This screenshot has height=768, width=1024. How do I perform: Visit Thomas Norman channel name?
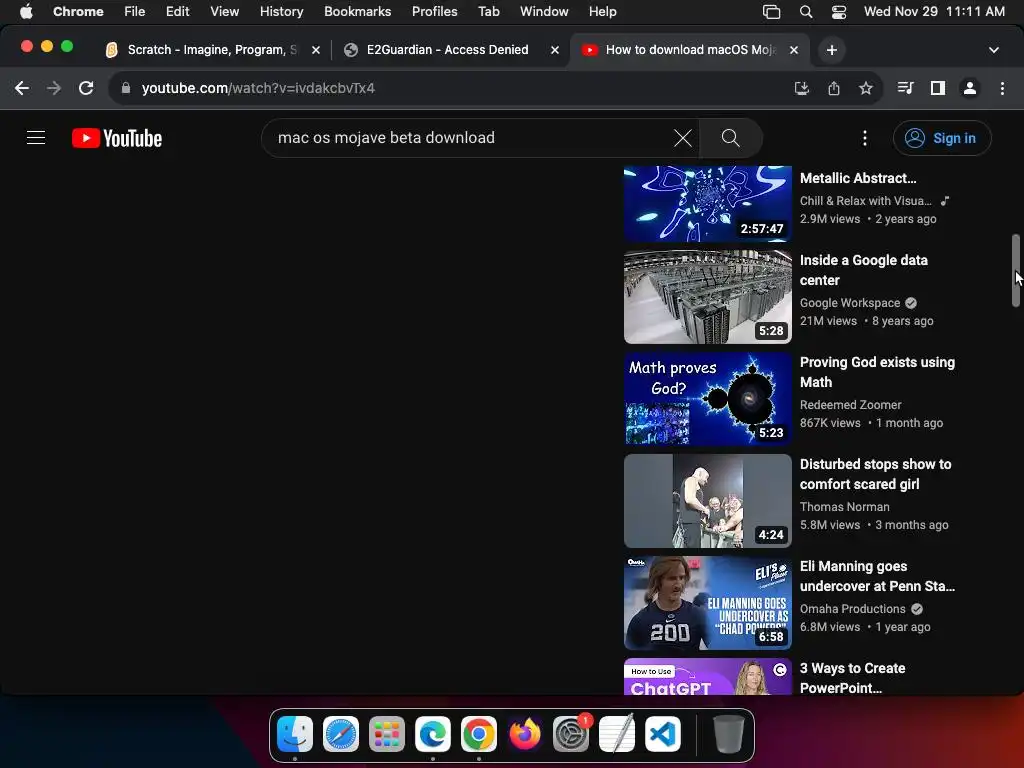(844, 506)
